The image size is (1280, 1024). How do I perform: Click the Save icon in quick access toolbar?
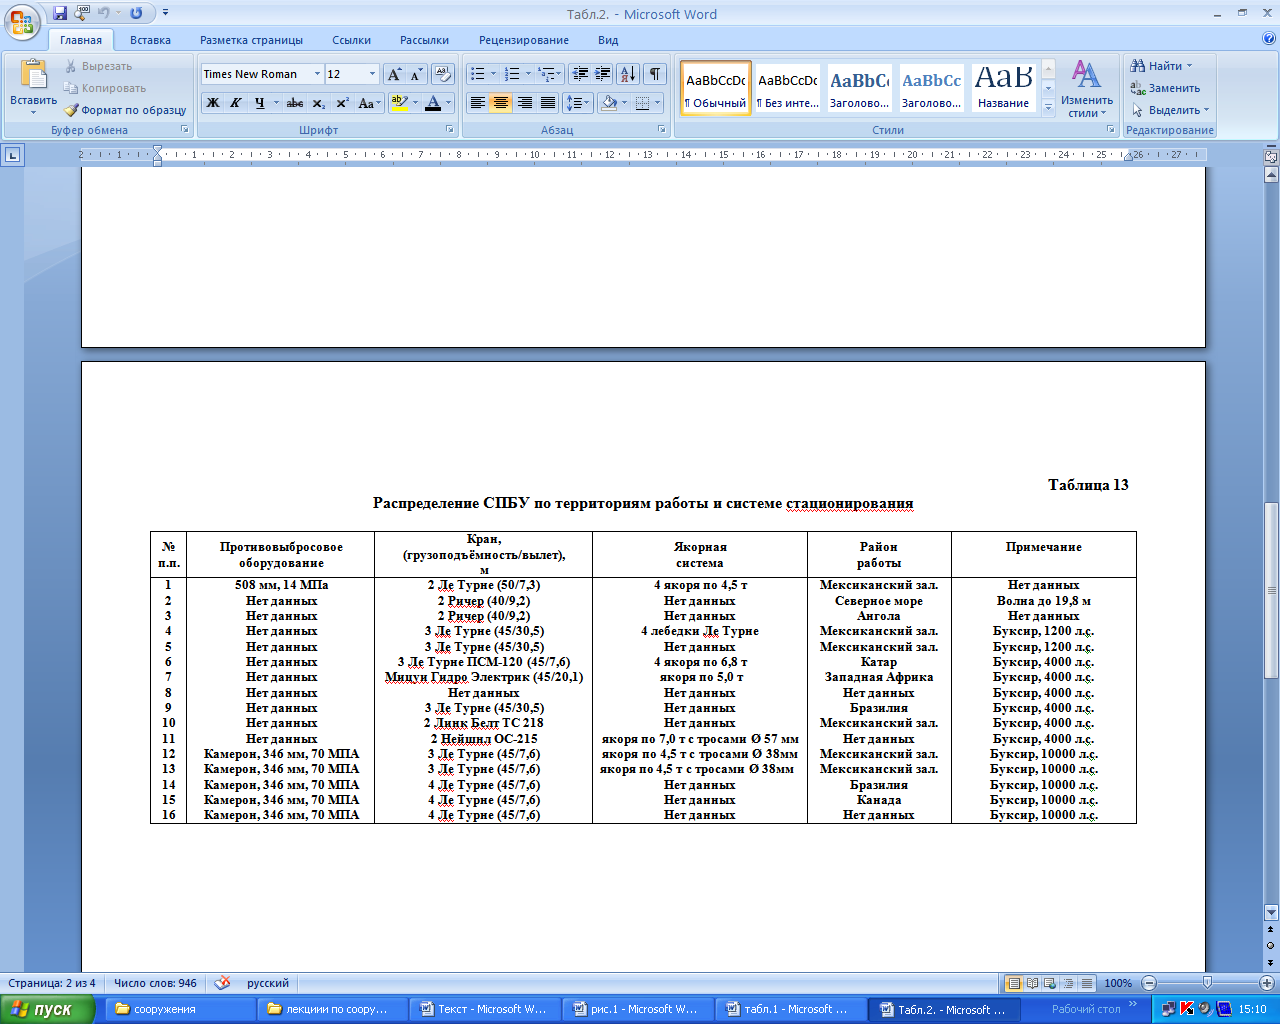click(x=60, y=14)
